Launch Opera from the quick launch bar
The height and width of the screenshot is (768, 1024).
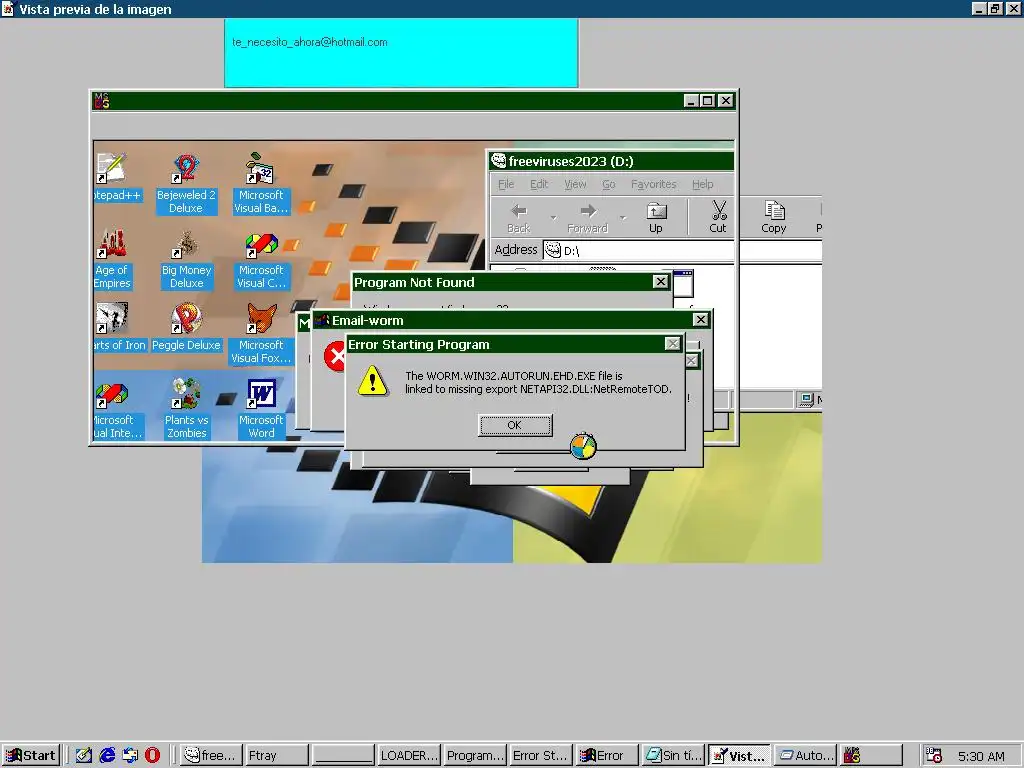[153, 756]
